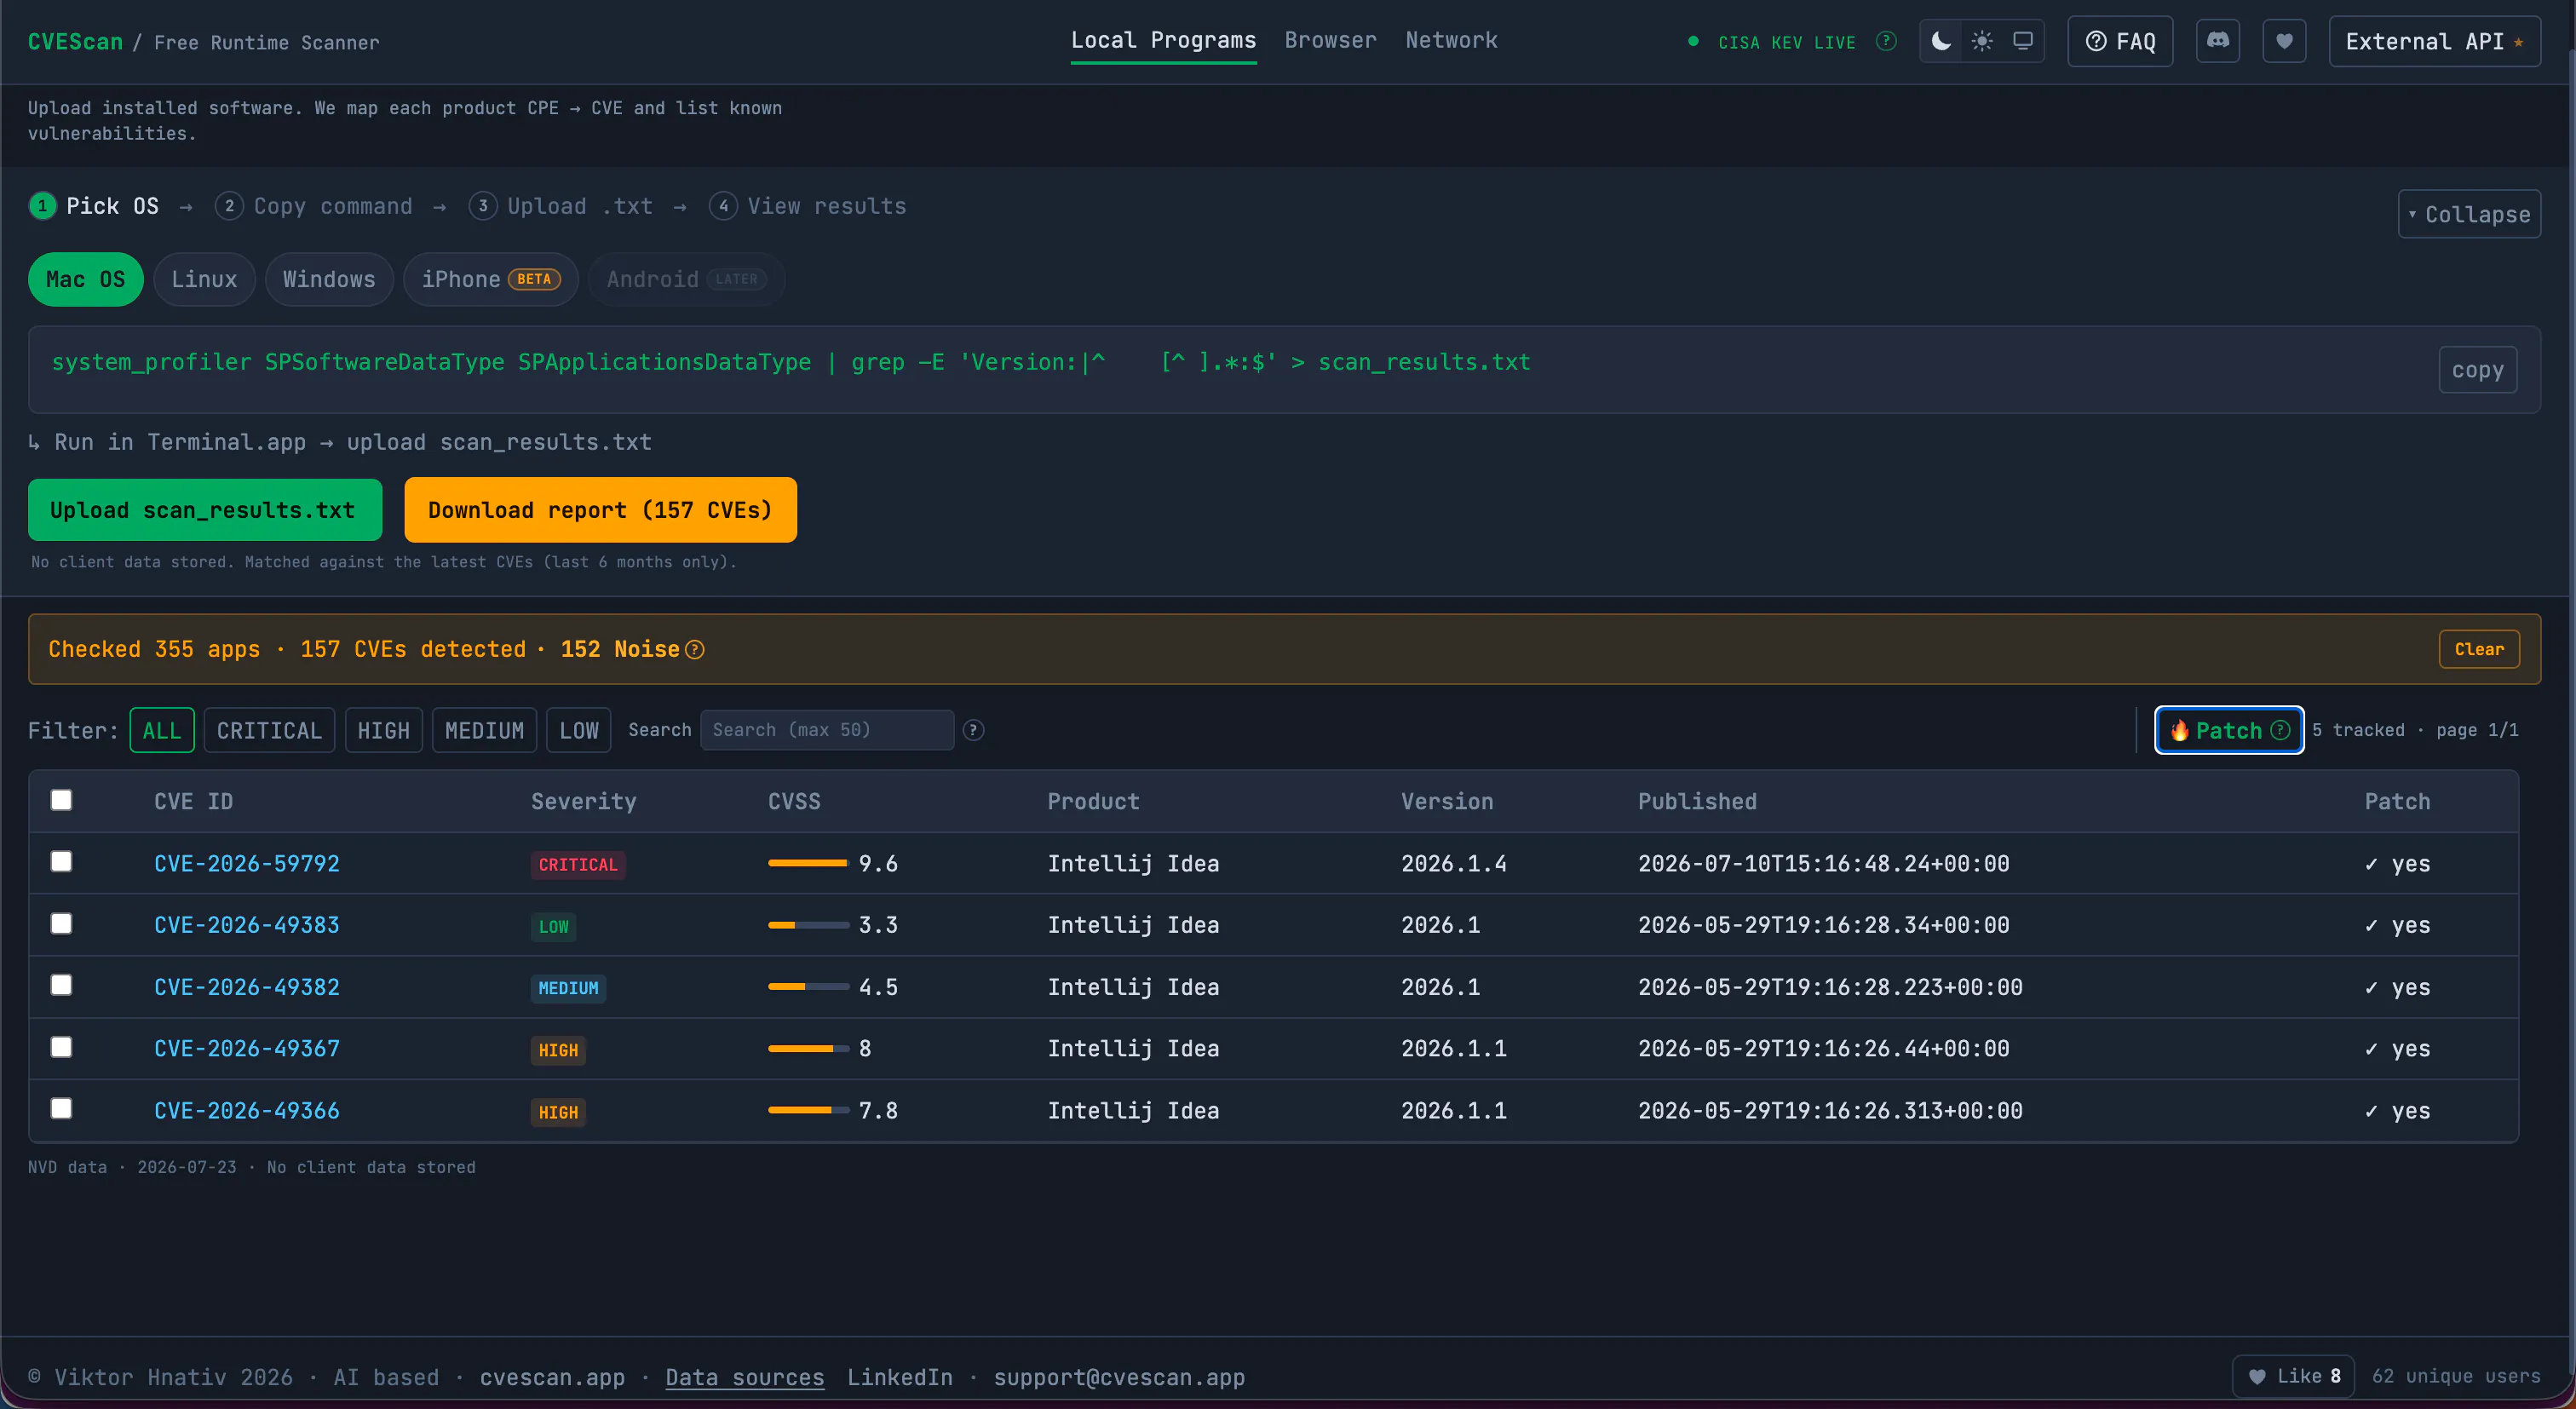The height and width of the screenshot is (1409, 2576).
Task: Switch to the Browser tab
Action: [x=1330, y=40]
